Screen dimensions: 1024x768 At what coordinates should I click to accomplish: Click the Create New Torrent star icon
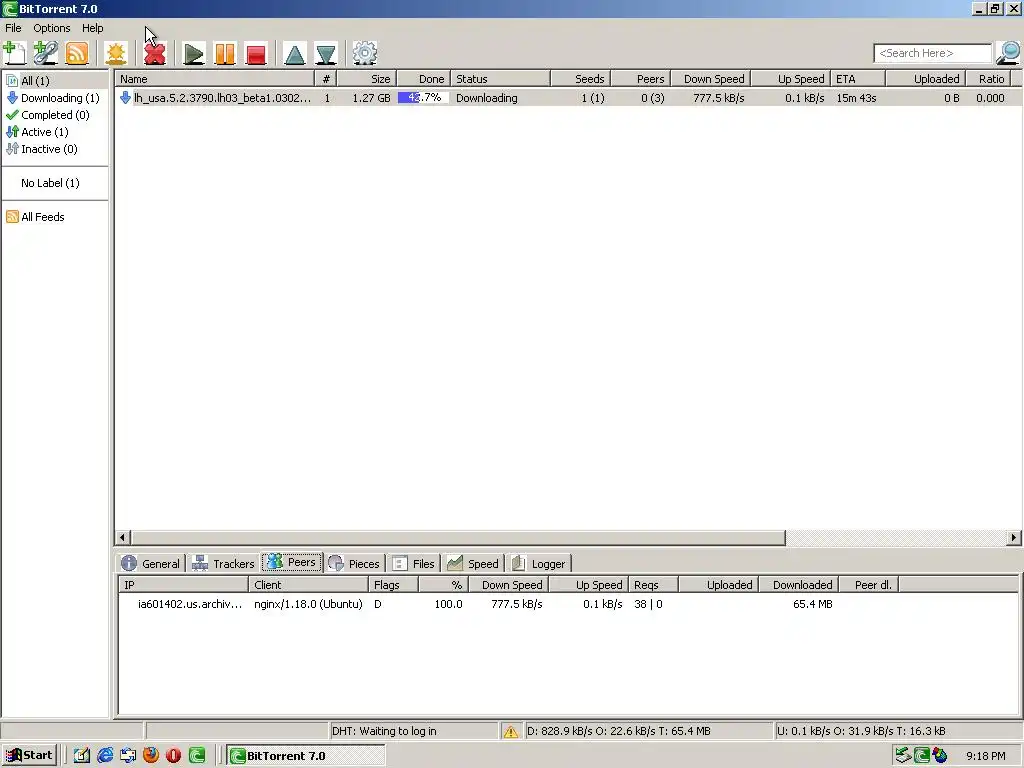(116, 53)
